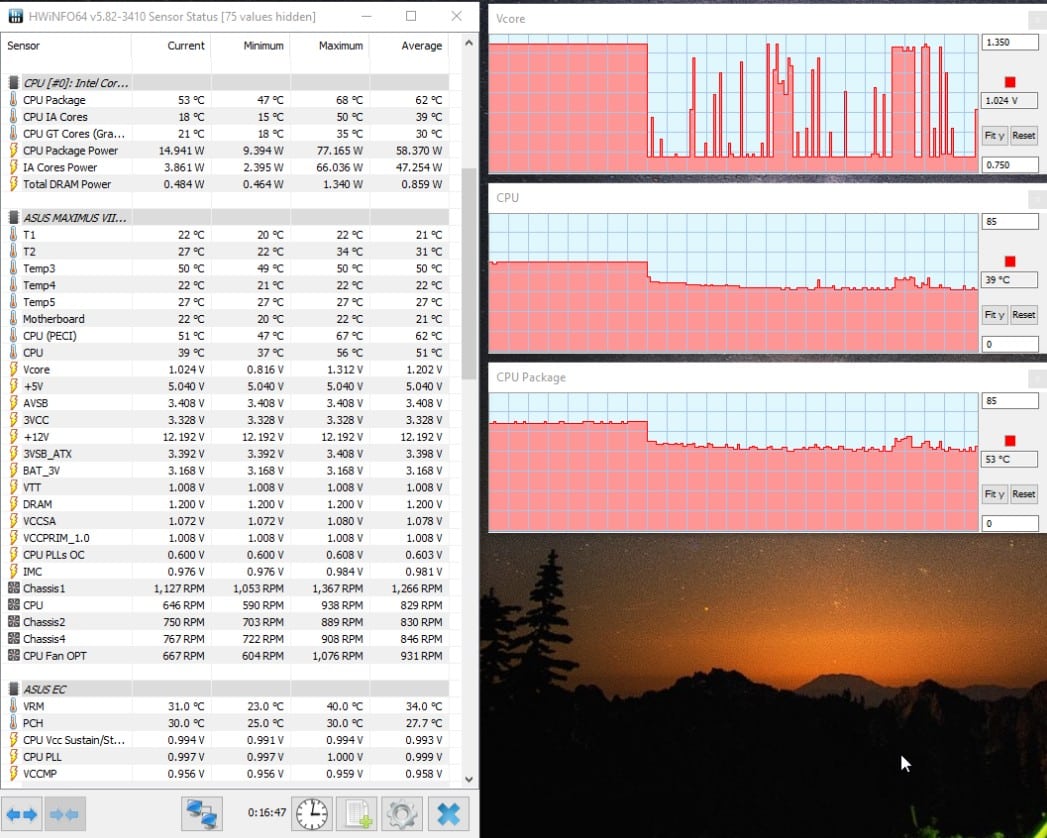Click the CPU graph maximum field 85

[x=1010, y=221]
